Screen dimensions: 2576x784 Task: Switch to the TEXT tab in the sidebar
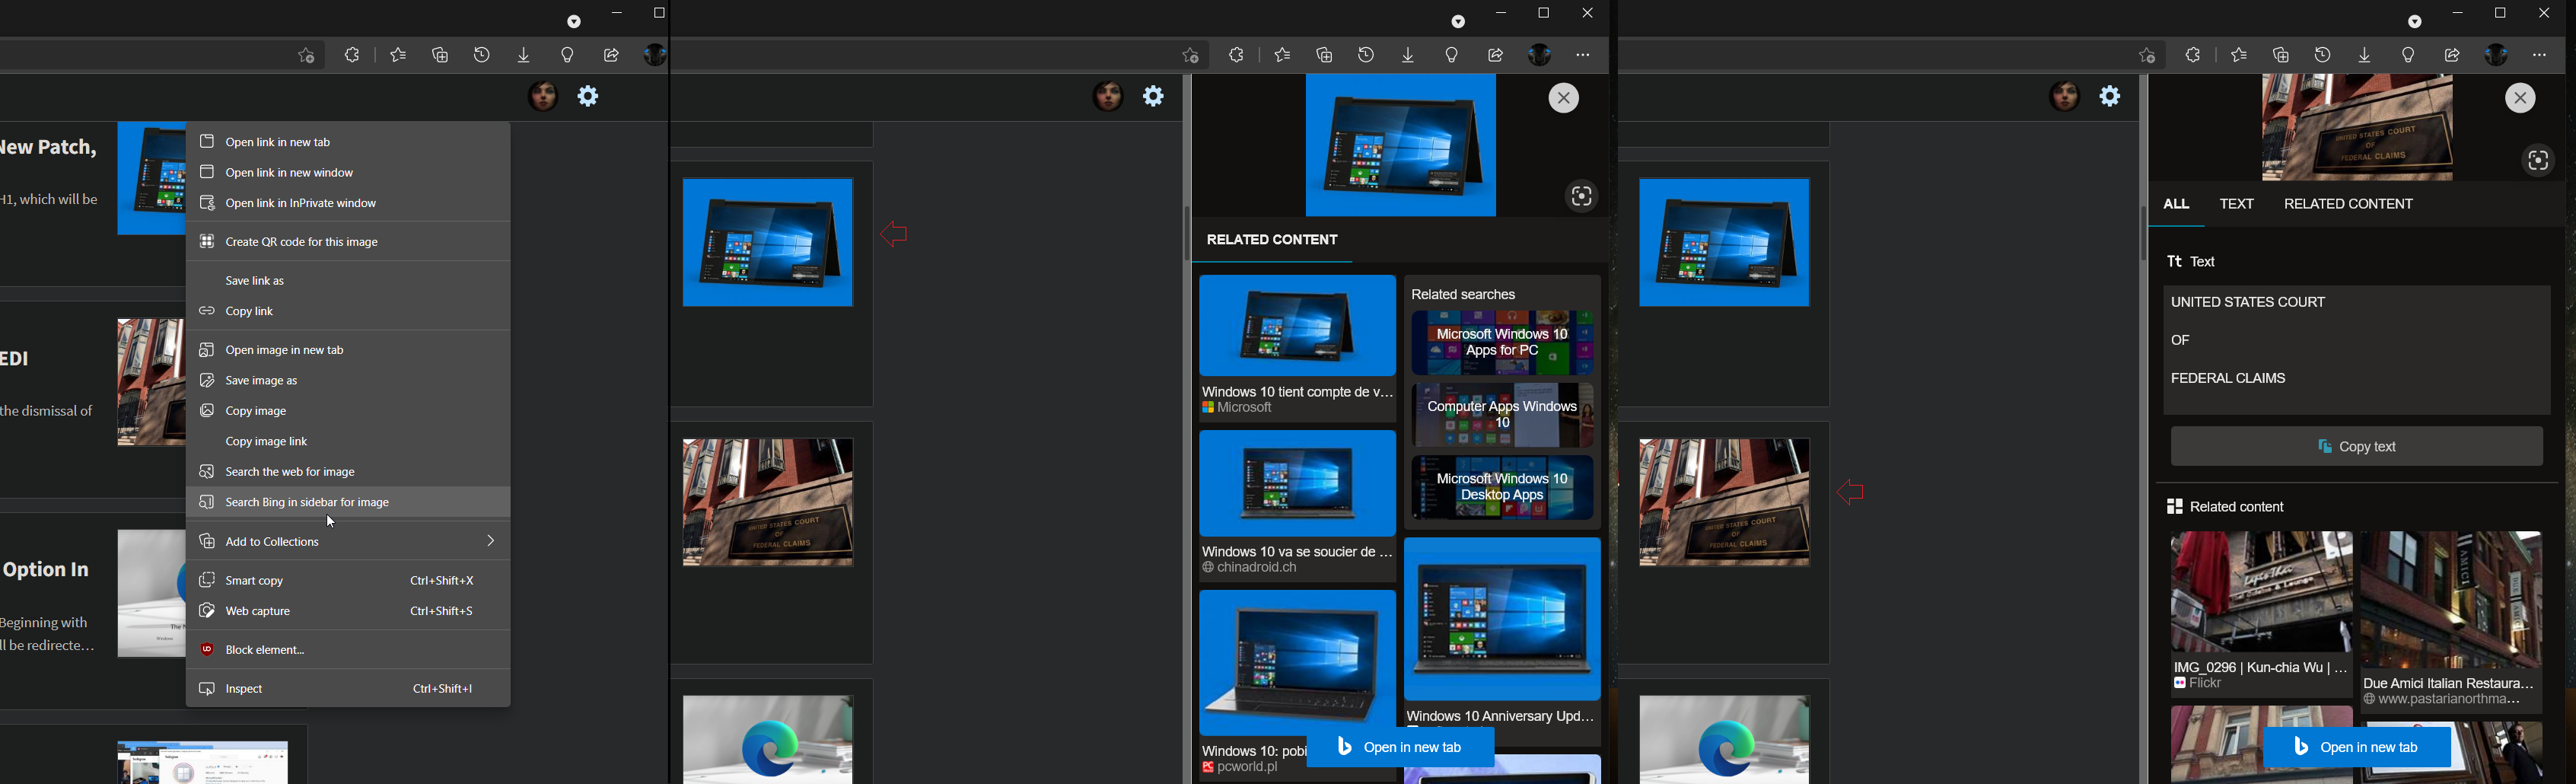(2236, 204)
